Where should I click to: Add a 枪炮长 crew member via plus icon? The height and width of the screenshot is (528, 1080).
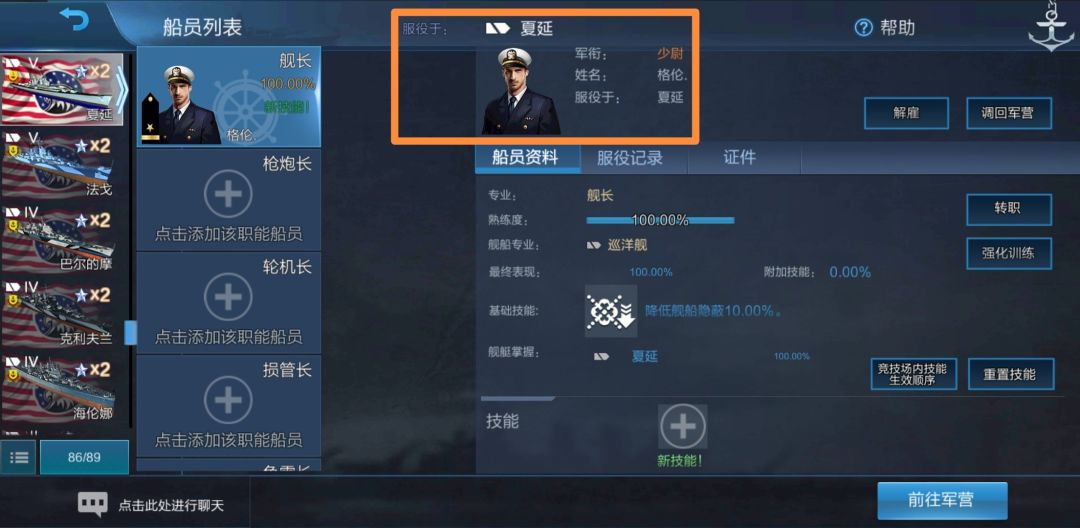(228, 195)
